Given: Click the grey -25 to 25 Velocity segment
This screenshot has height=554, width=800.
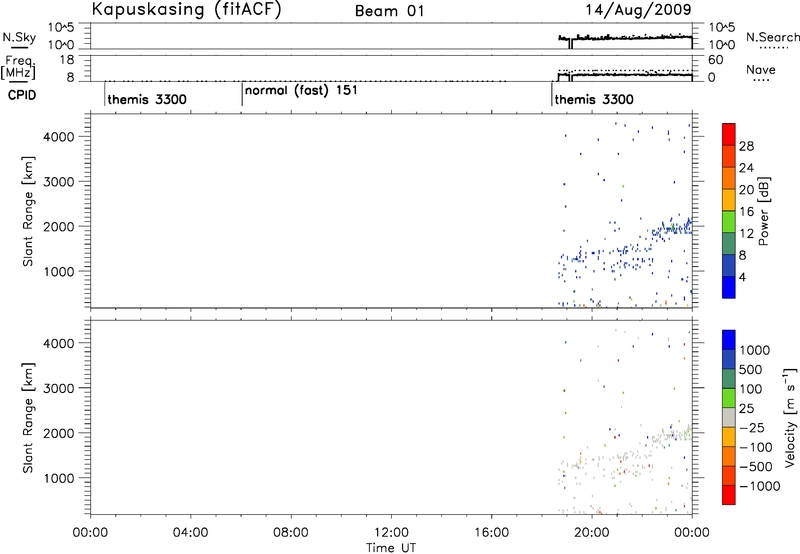Looking at the screenshot, I should point(729,417).
